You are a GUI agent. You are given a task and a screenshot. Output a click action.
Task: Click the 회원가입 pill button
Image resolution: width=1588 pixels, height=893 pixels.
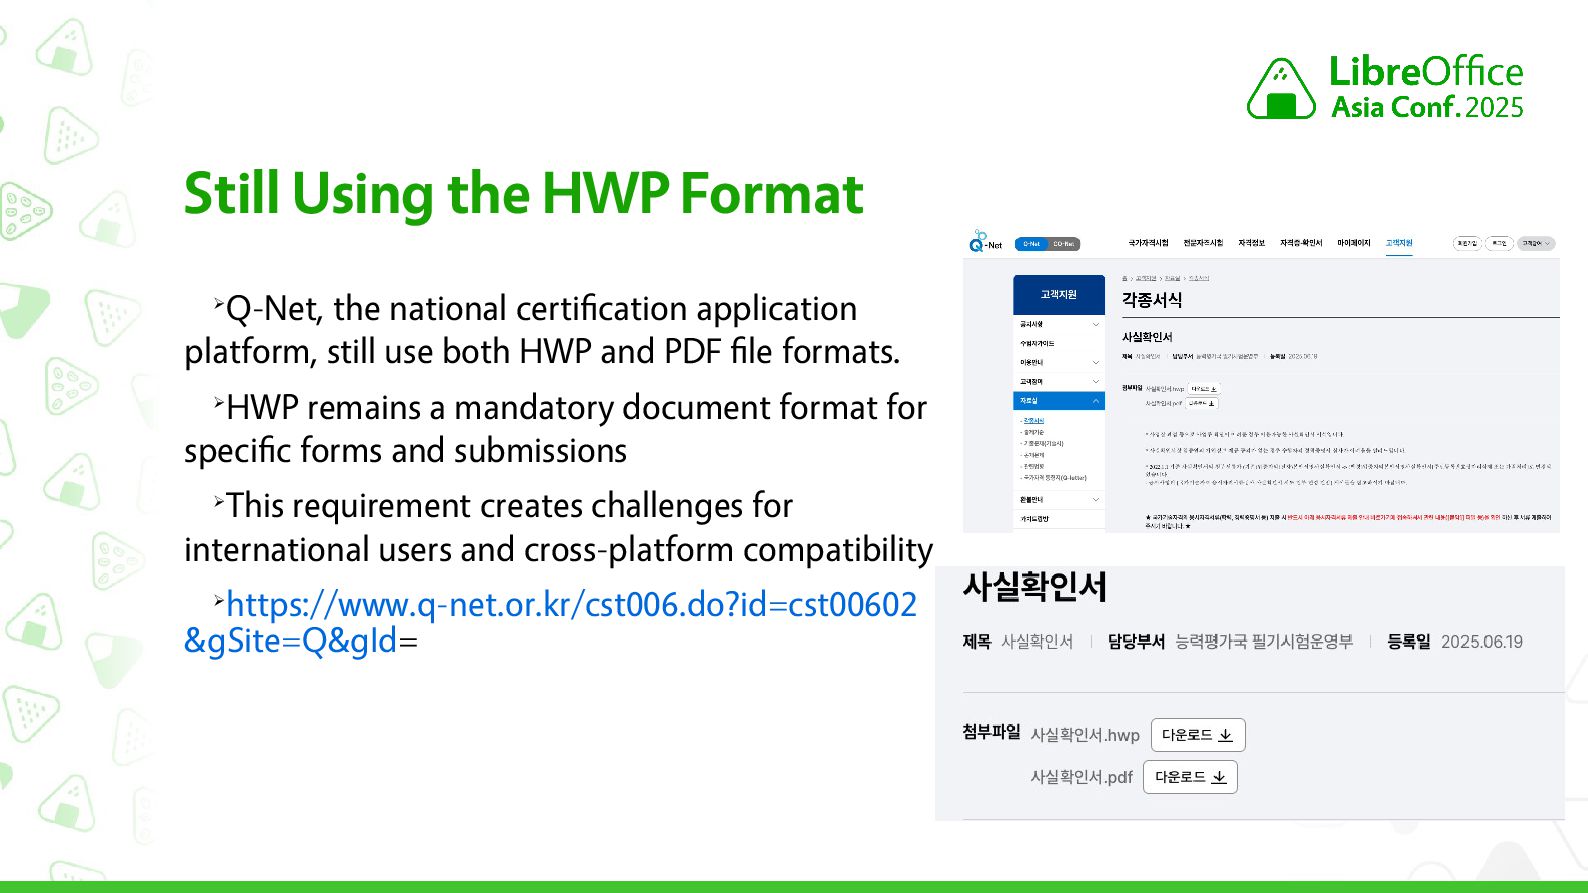(x=1467, y=243)
